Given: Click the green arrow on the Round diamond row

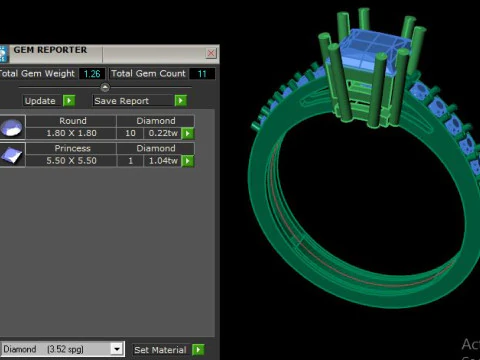Looking at the screenshot, I should coord(188,133).
